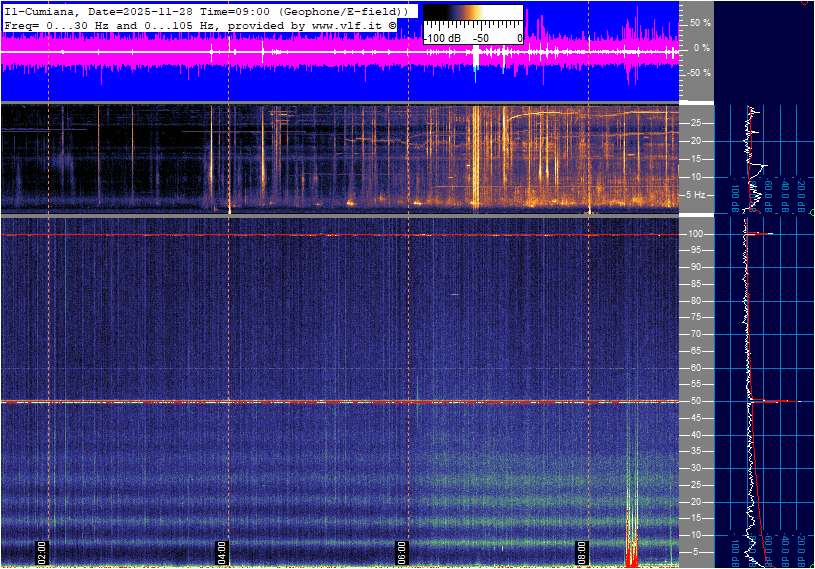Click the 25 label on geophone frequency axis
The height and width of the screenshot is (569, 815).
(x=695, y=123)
